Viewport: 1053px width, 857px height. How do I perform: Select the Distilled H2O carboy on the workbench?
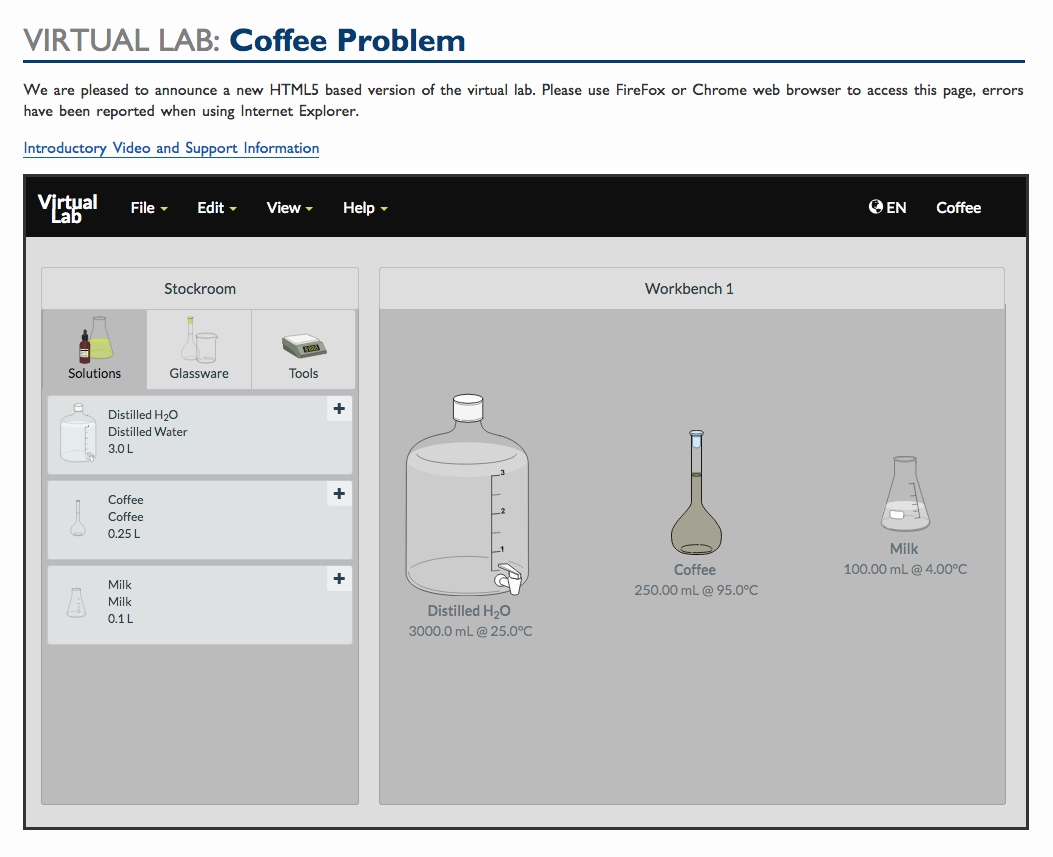466,500
